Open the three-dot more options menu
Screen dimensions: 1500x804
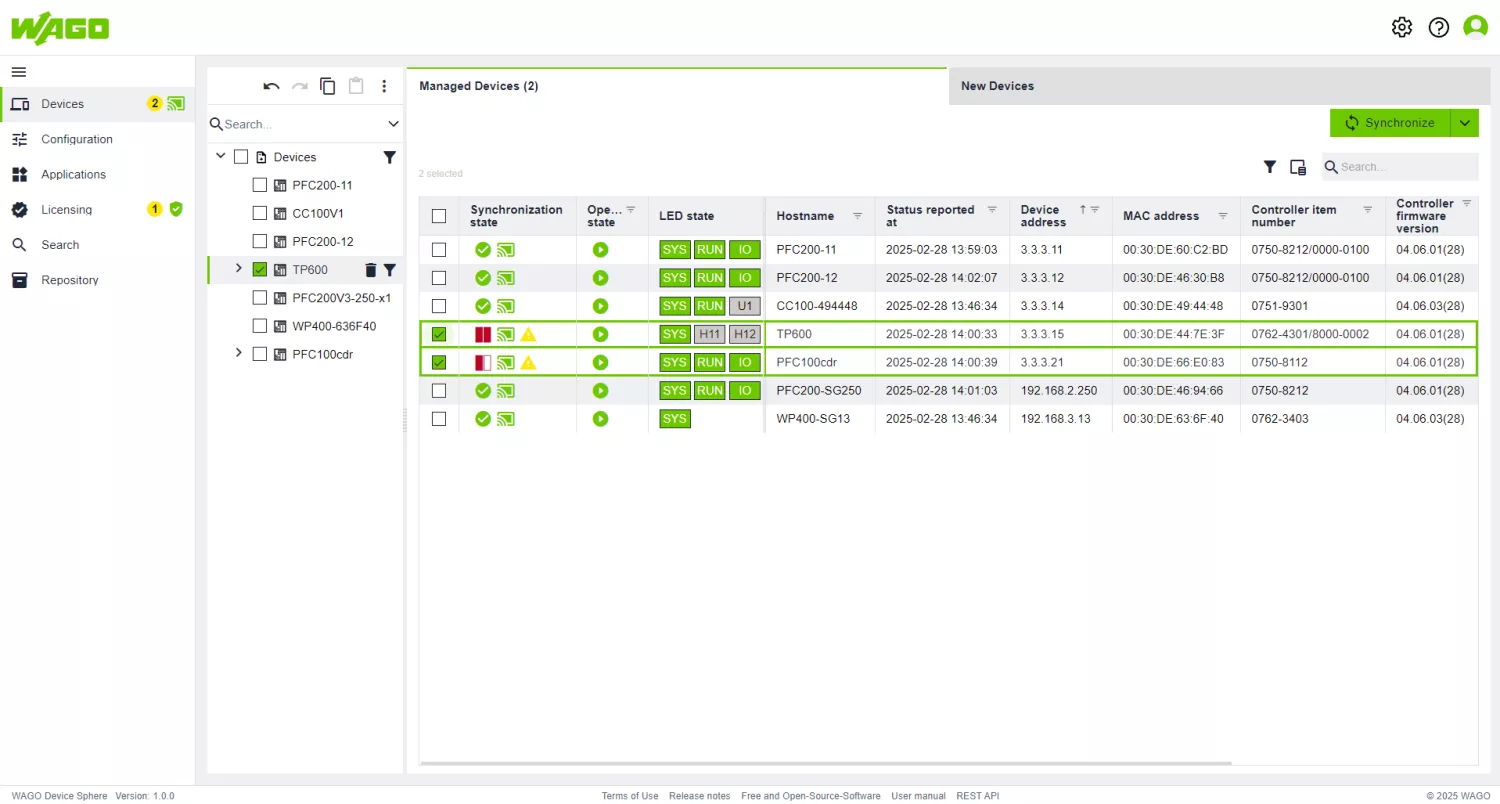point(384,86)
